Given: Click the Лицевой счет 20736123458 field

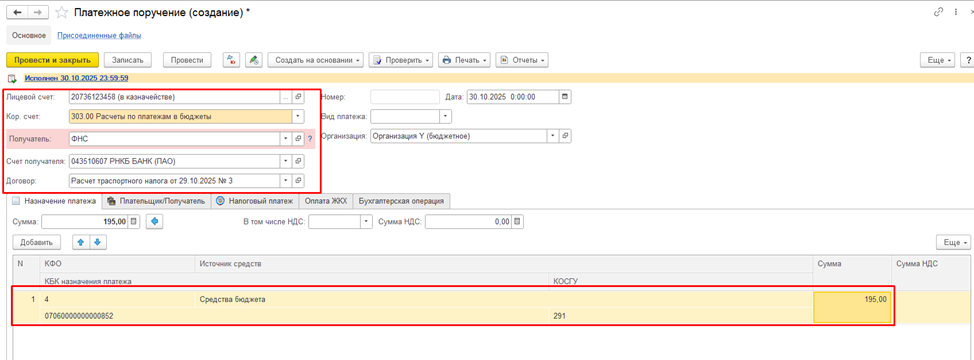Looking at the screenshot, I should point(175,97).
